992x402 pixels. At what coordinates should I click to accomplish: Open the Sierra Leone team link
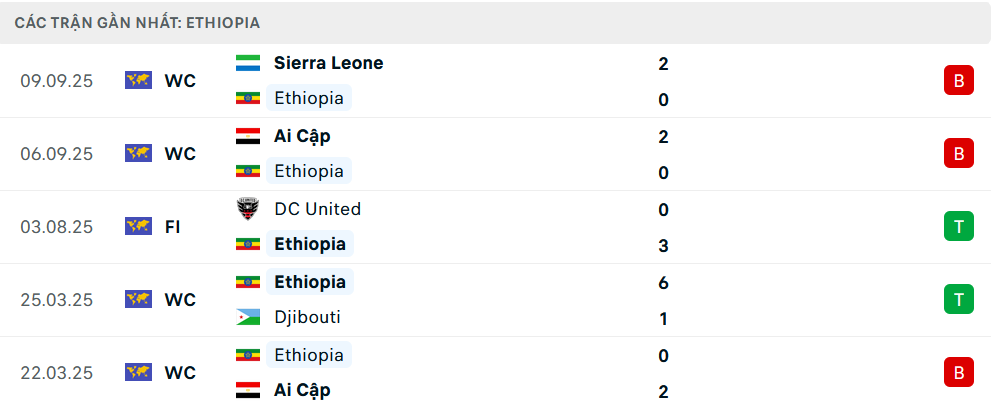point(328,63)
